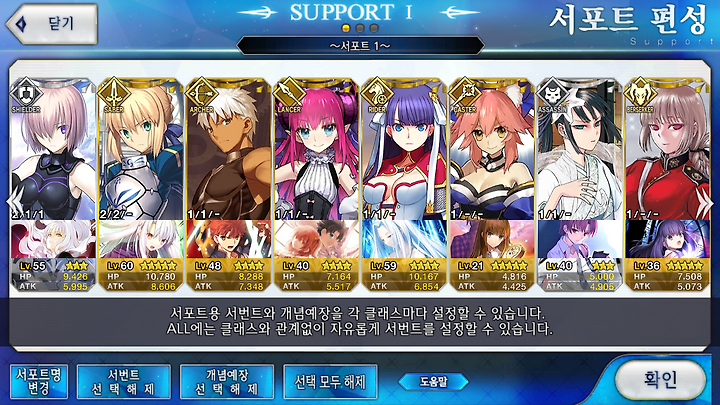The width and height of the screenshot is (720, 405).
Task: Click 개념예장 선택해제 button
Action: coord(227,382)
